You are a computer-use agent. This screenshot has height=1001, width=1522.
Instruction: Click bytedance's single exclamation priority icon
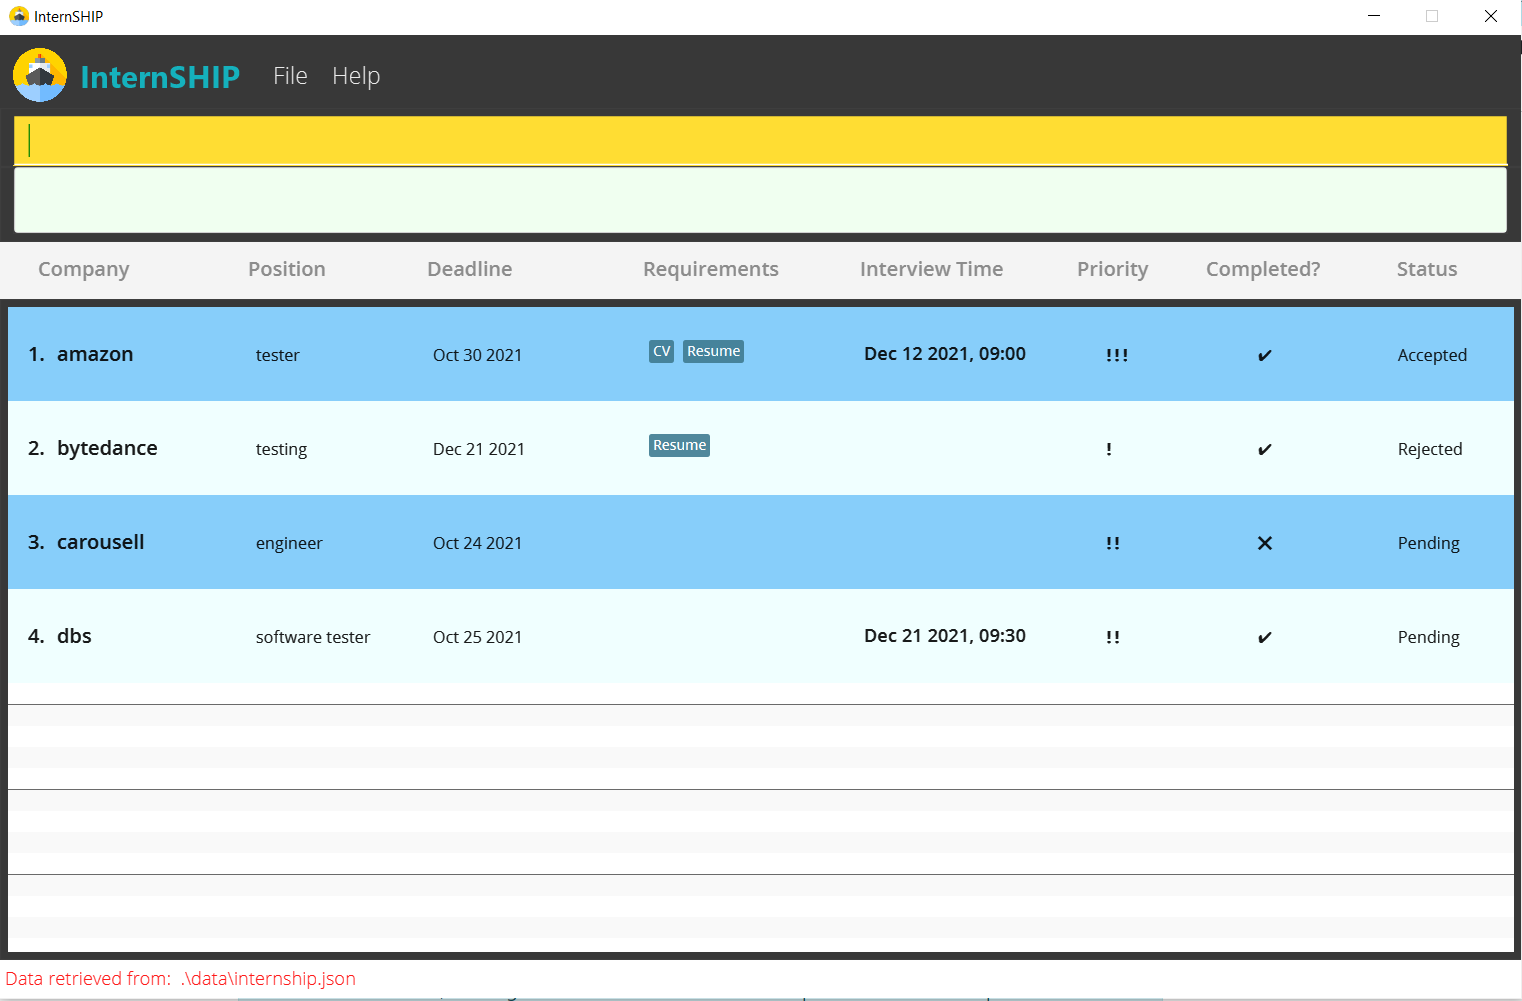tap(1109, 449)
